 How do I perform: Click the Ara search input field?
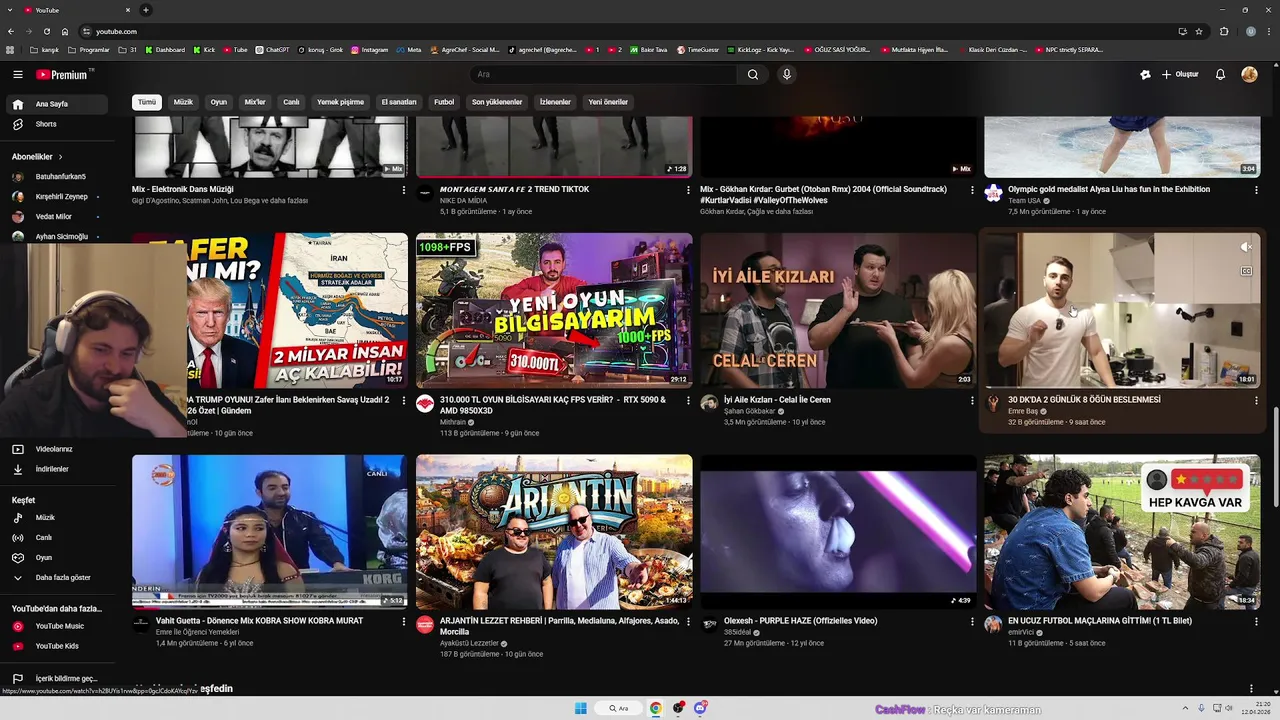(x=603, y=74)
